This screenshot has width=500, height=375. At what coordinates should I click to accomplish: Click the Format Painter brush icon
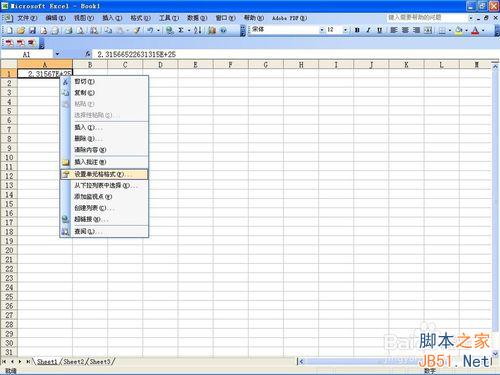[137, 31]
